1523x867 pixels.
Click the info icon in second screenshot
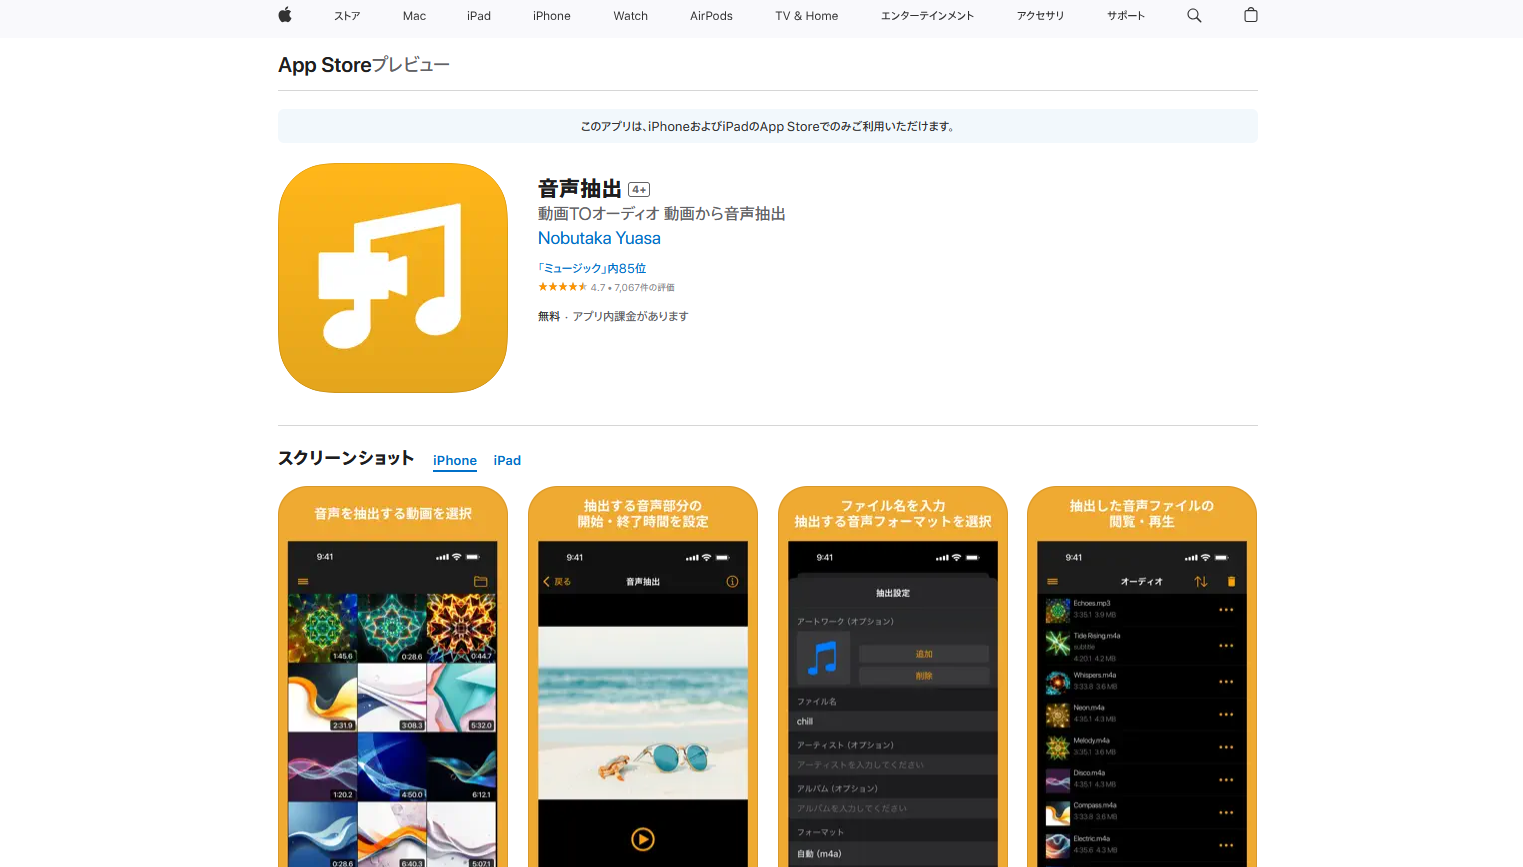[x=732, y=581]
